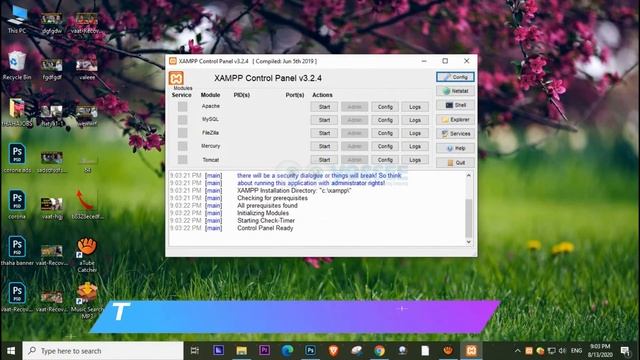Open Brave browser from the taskbar

(x=333, y=351)
